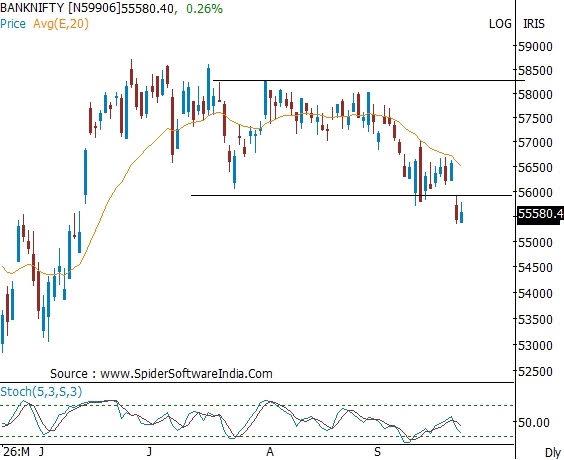Click the SpiderSoftwareIndia.Com source link
This screenshot has width=564, height=460.
pos(186,374)
